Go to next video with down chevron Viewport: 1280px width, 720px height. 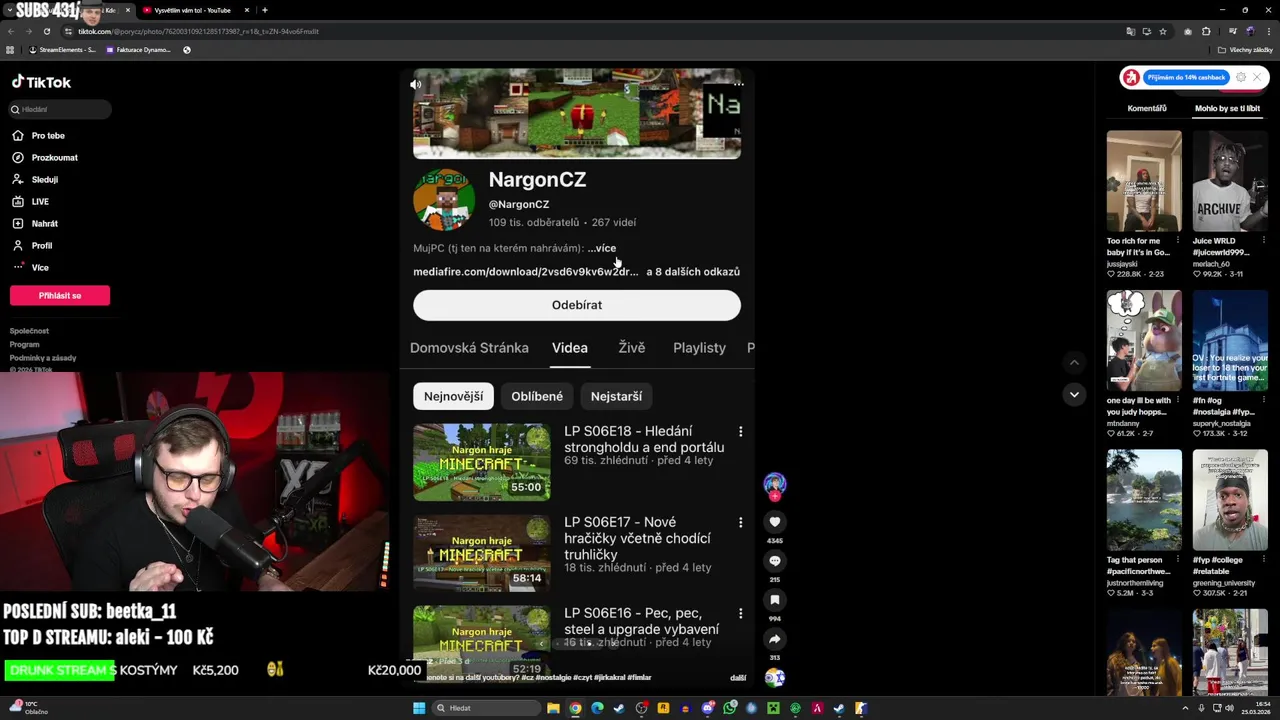pos(1074,395)
